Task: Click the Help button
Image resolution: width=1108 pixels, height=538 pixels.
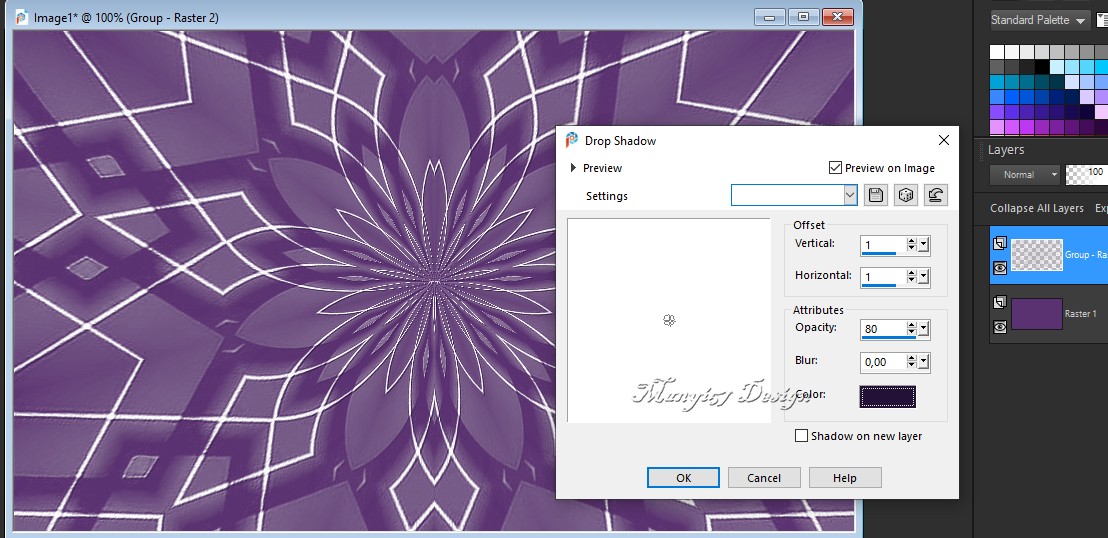Action: pyautogui.click(x=844, y=477)
